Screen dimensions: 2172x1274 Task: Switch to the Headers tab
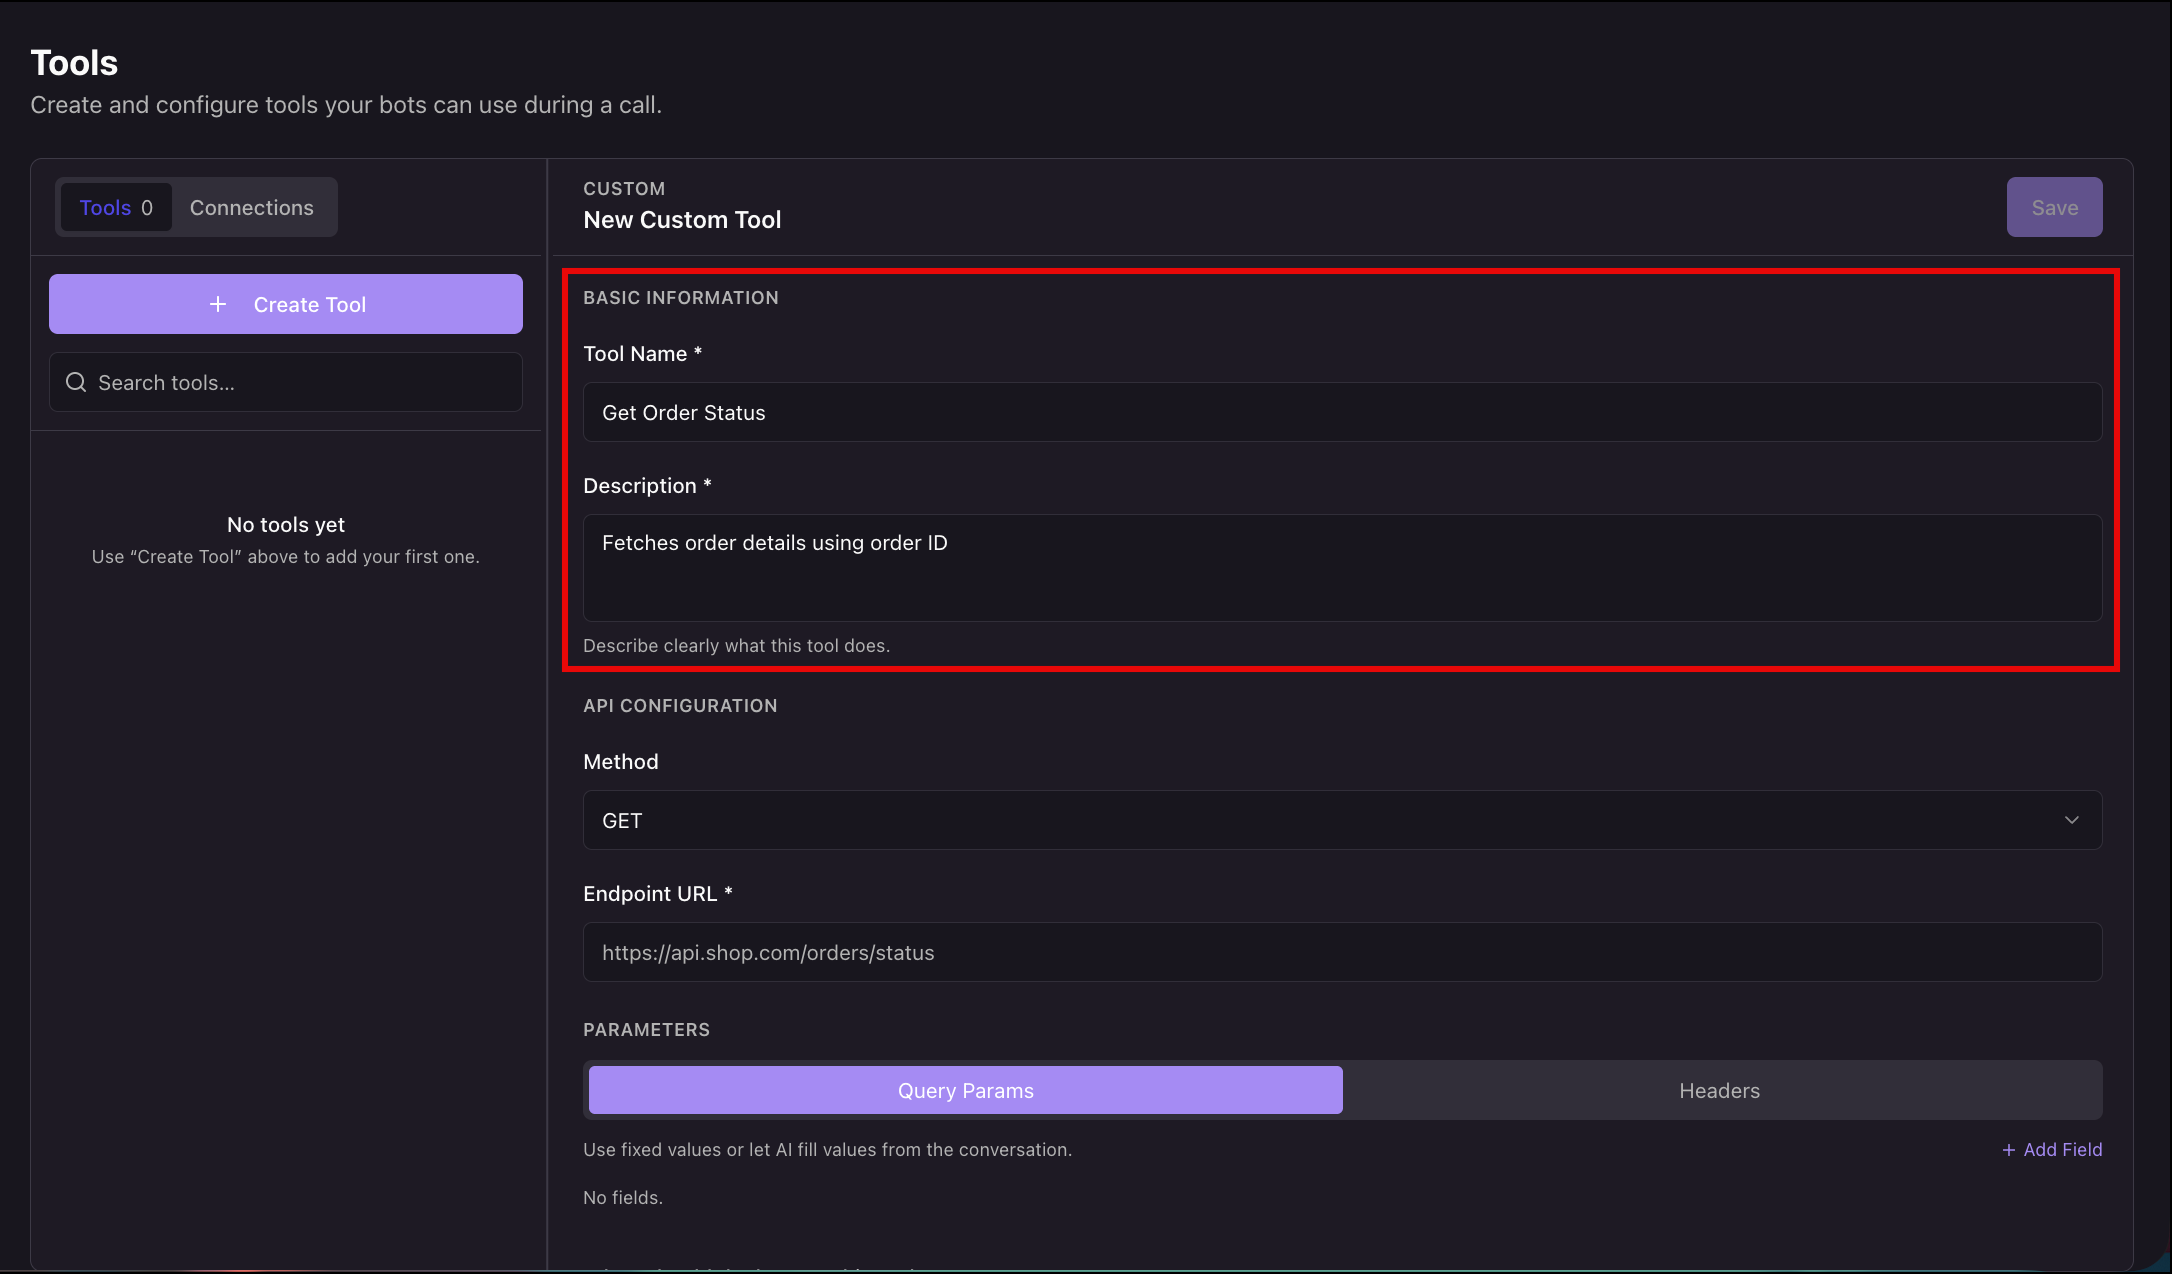(1719, 1090)
